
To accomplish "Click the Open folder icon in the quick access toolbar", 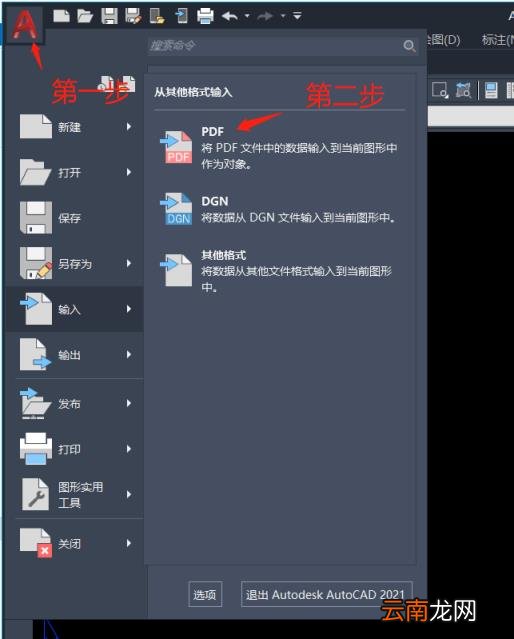I will pos(85,16).
